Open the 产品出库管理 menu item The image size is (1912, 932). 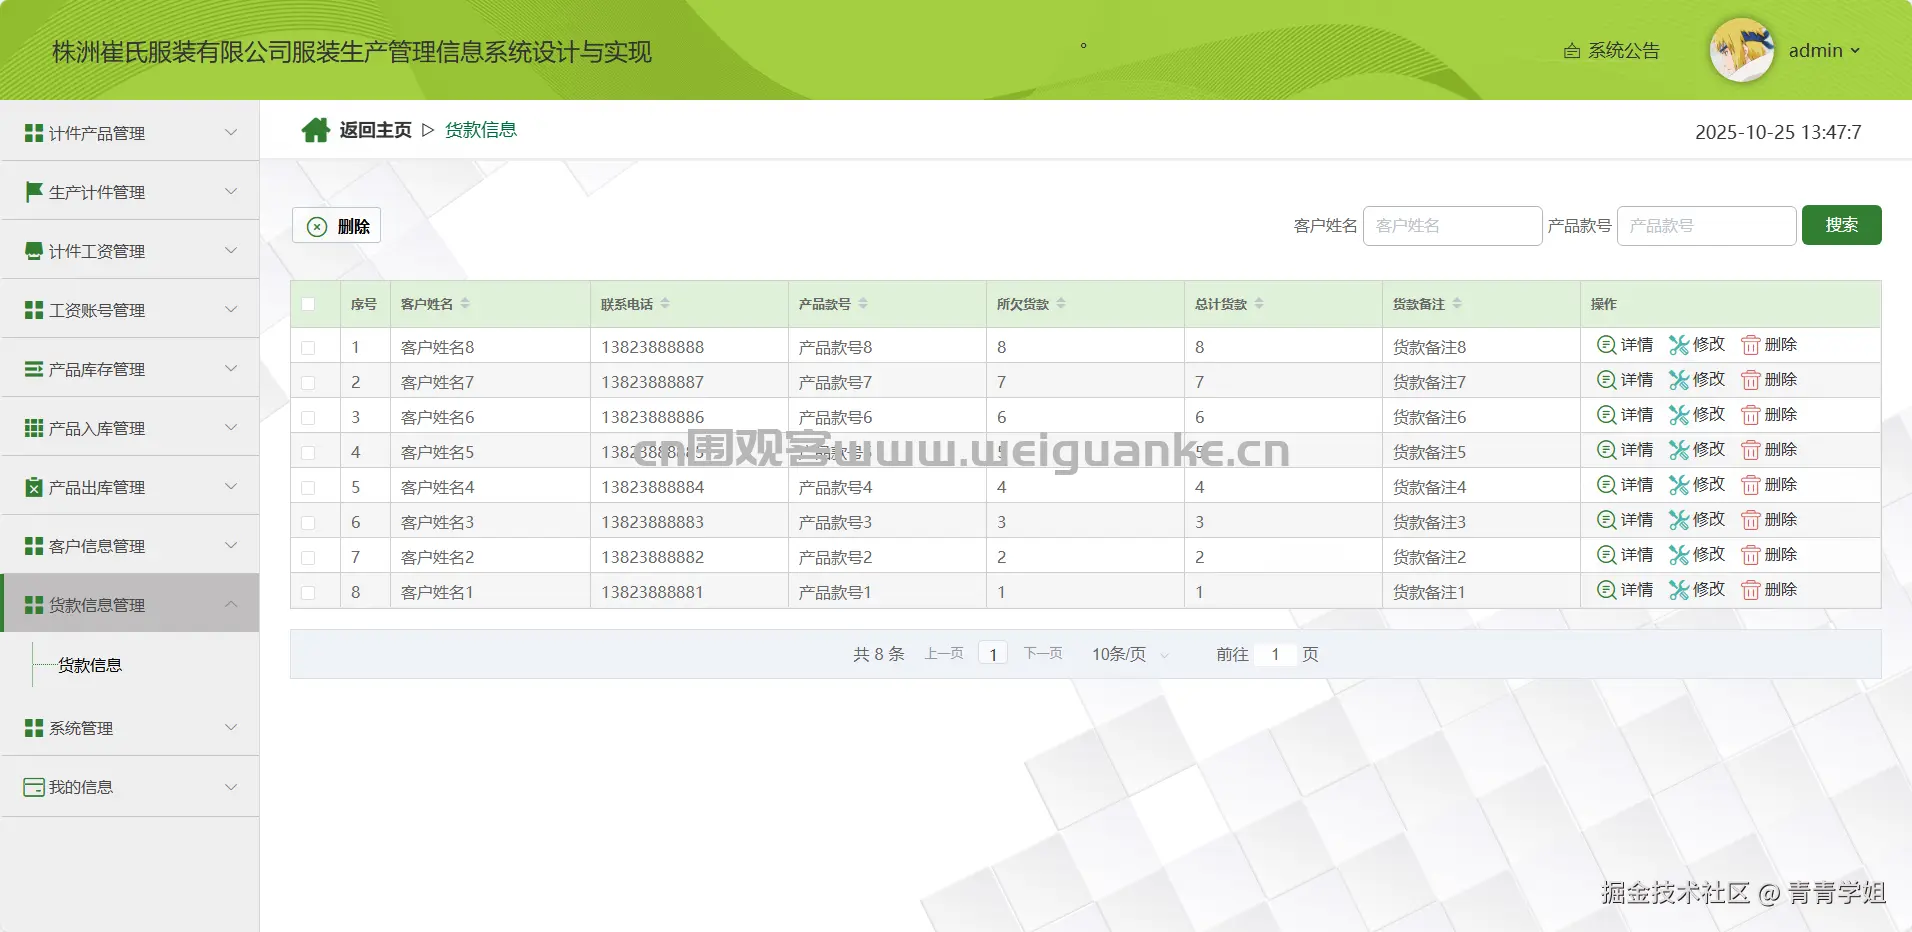click(x=130, y=486)
